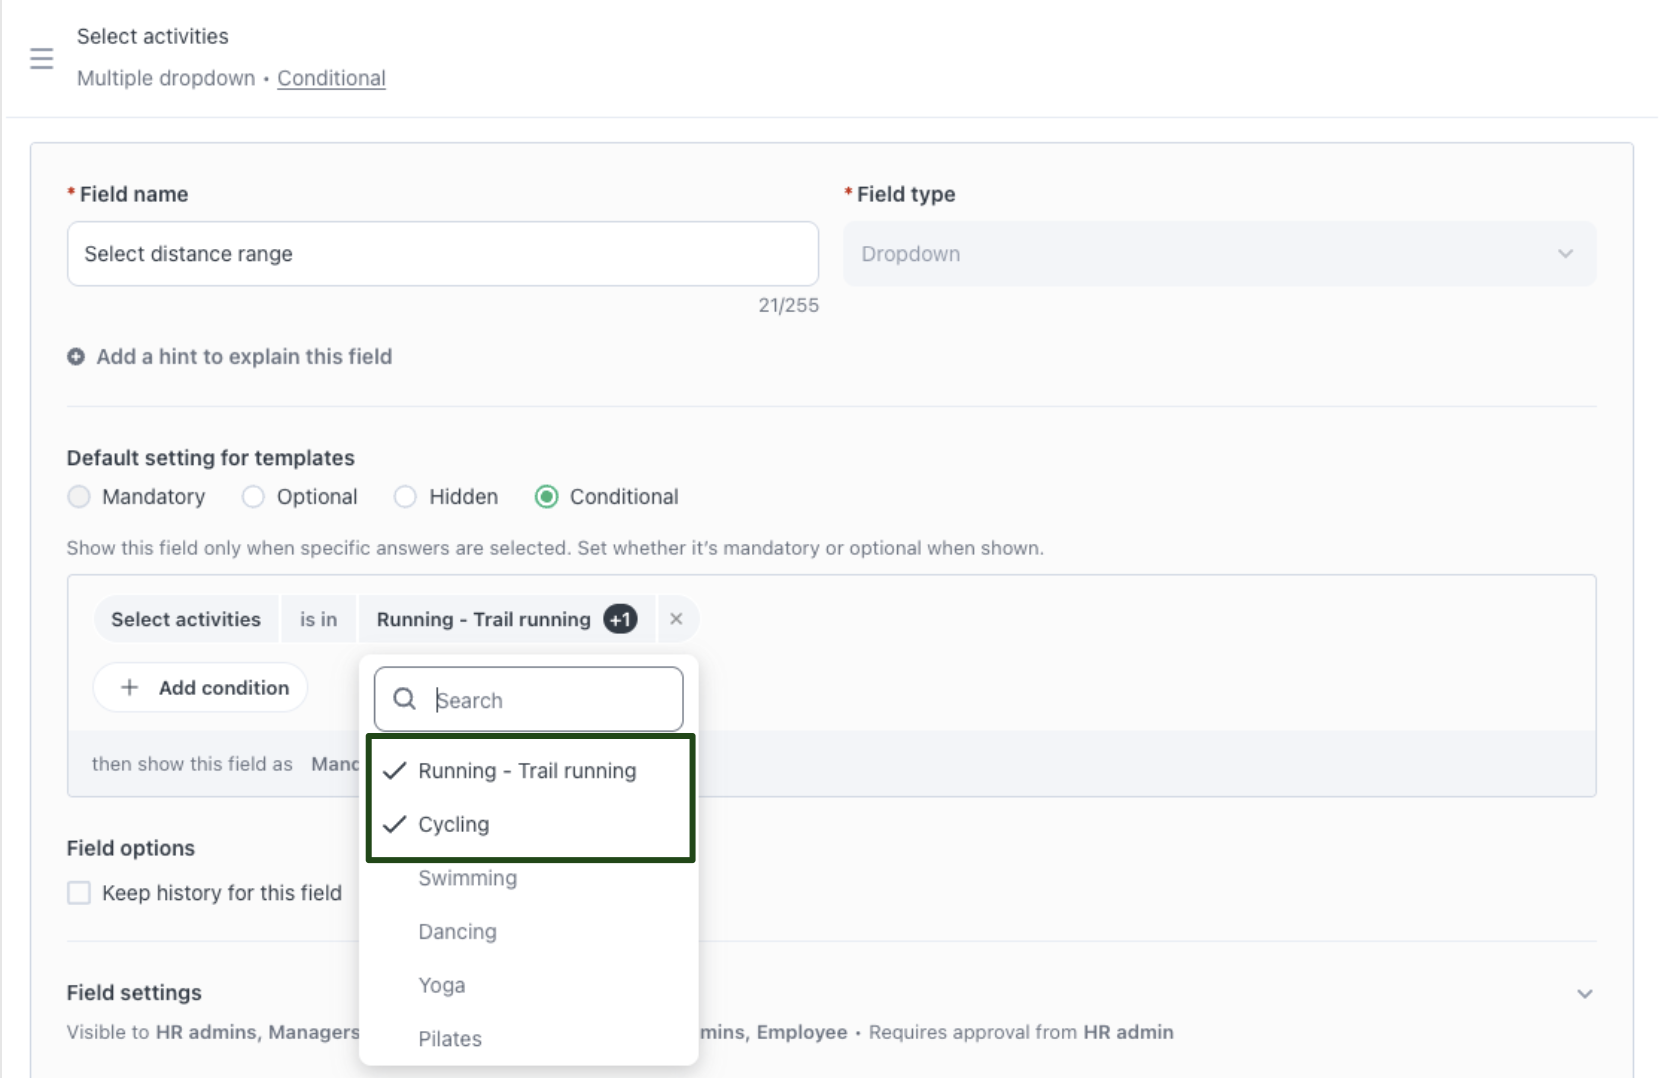Open the Conditional link in header

point(331,78)
